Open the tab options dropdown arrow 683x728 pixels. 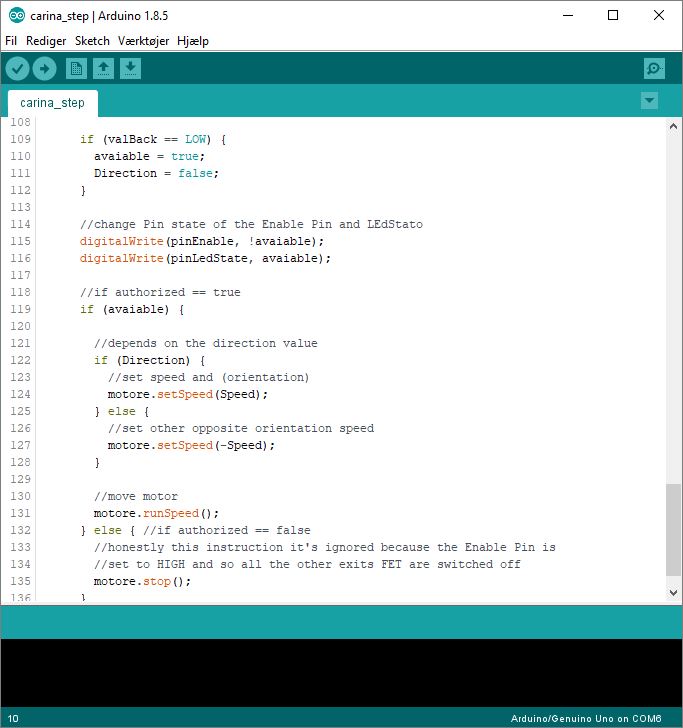649,100
